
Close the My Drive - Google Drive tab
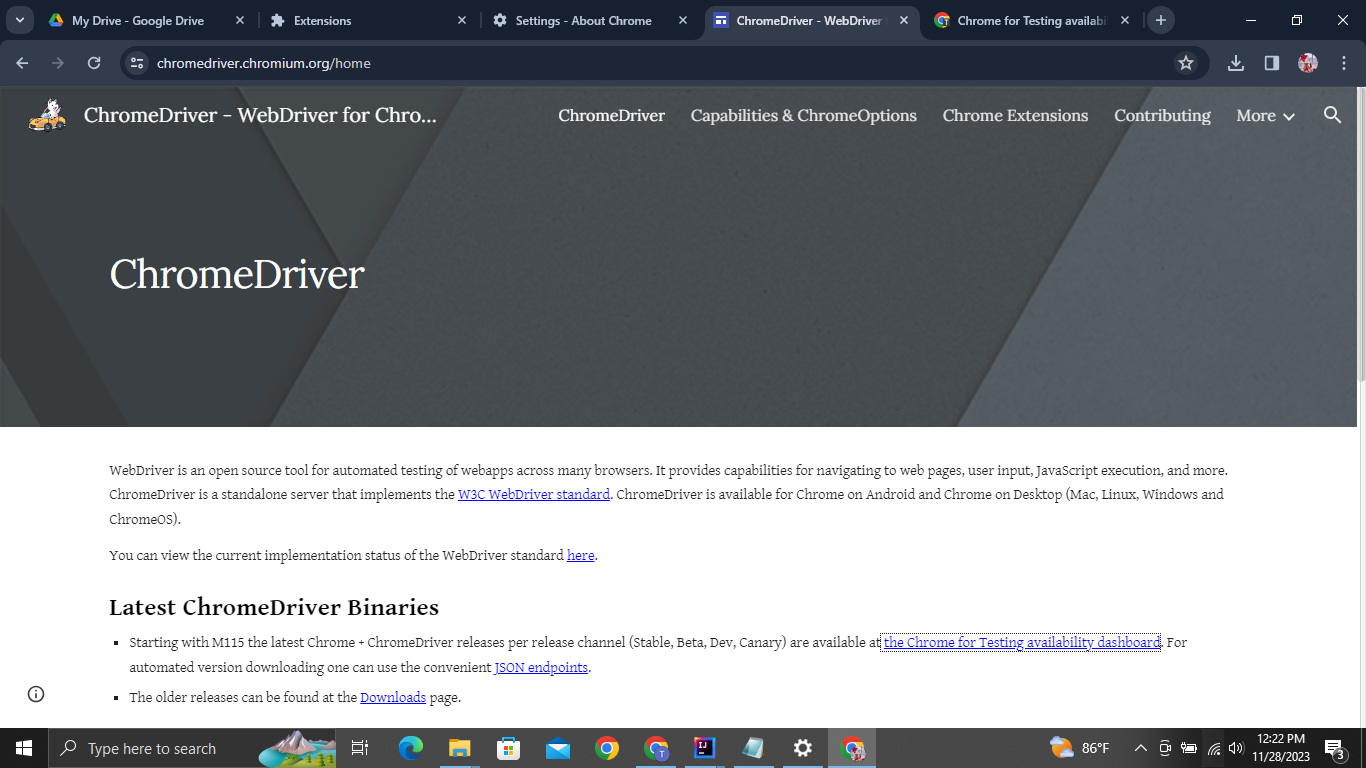tap(240, 20)
